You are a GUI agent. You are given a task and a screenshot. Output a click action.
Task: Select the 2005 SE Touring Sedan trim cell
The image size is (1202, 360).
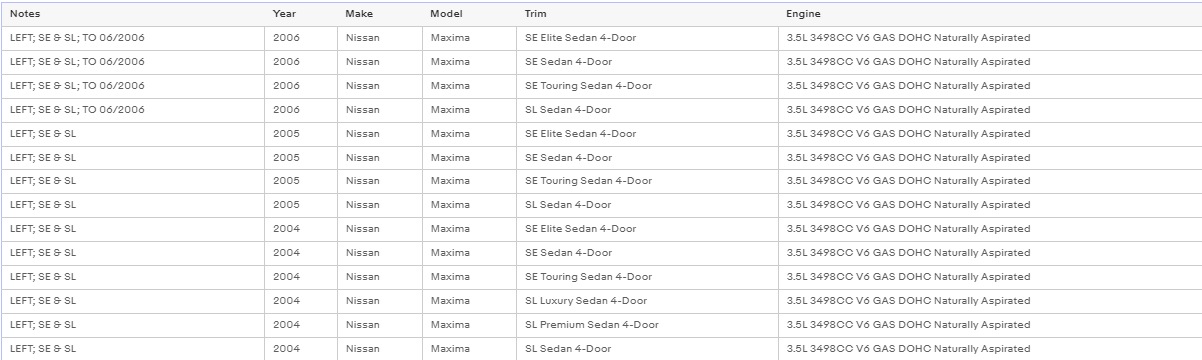coord(647,181)
